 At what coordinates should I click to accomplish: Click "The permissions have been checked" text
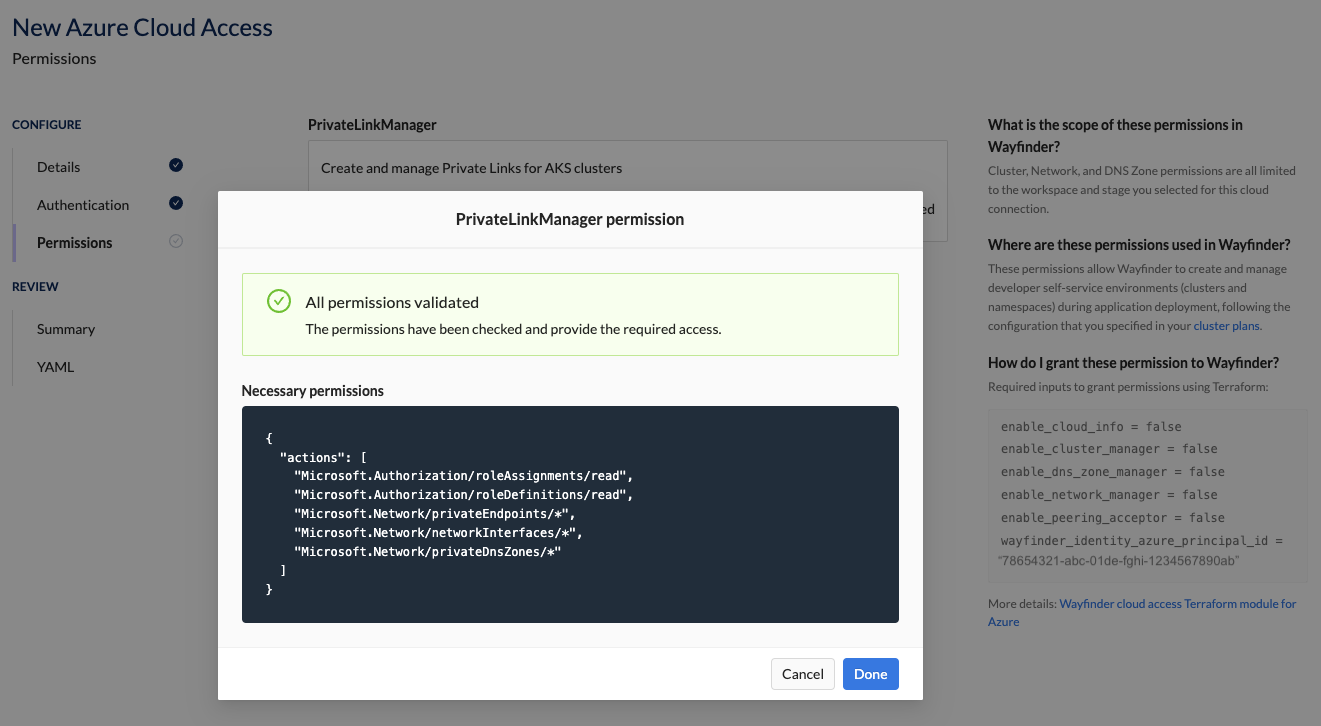[x=513, y=328]
